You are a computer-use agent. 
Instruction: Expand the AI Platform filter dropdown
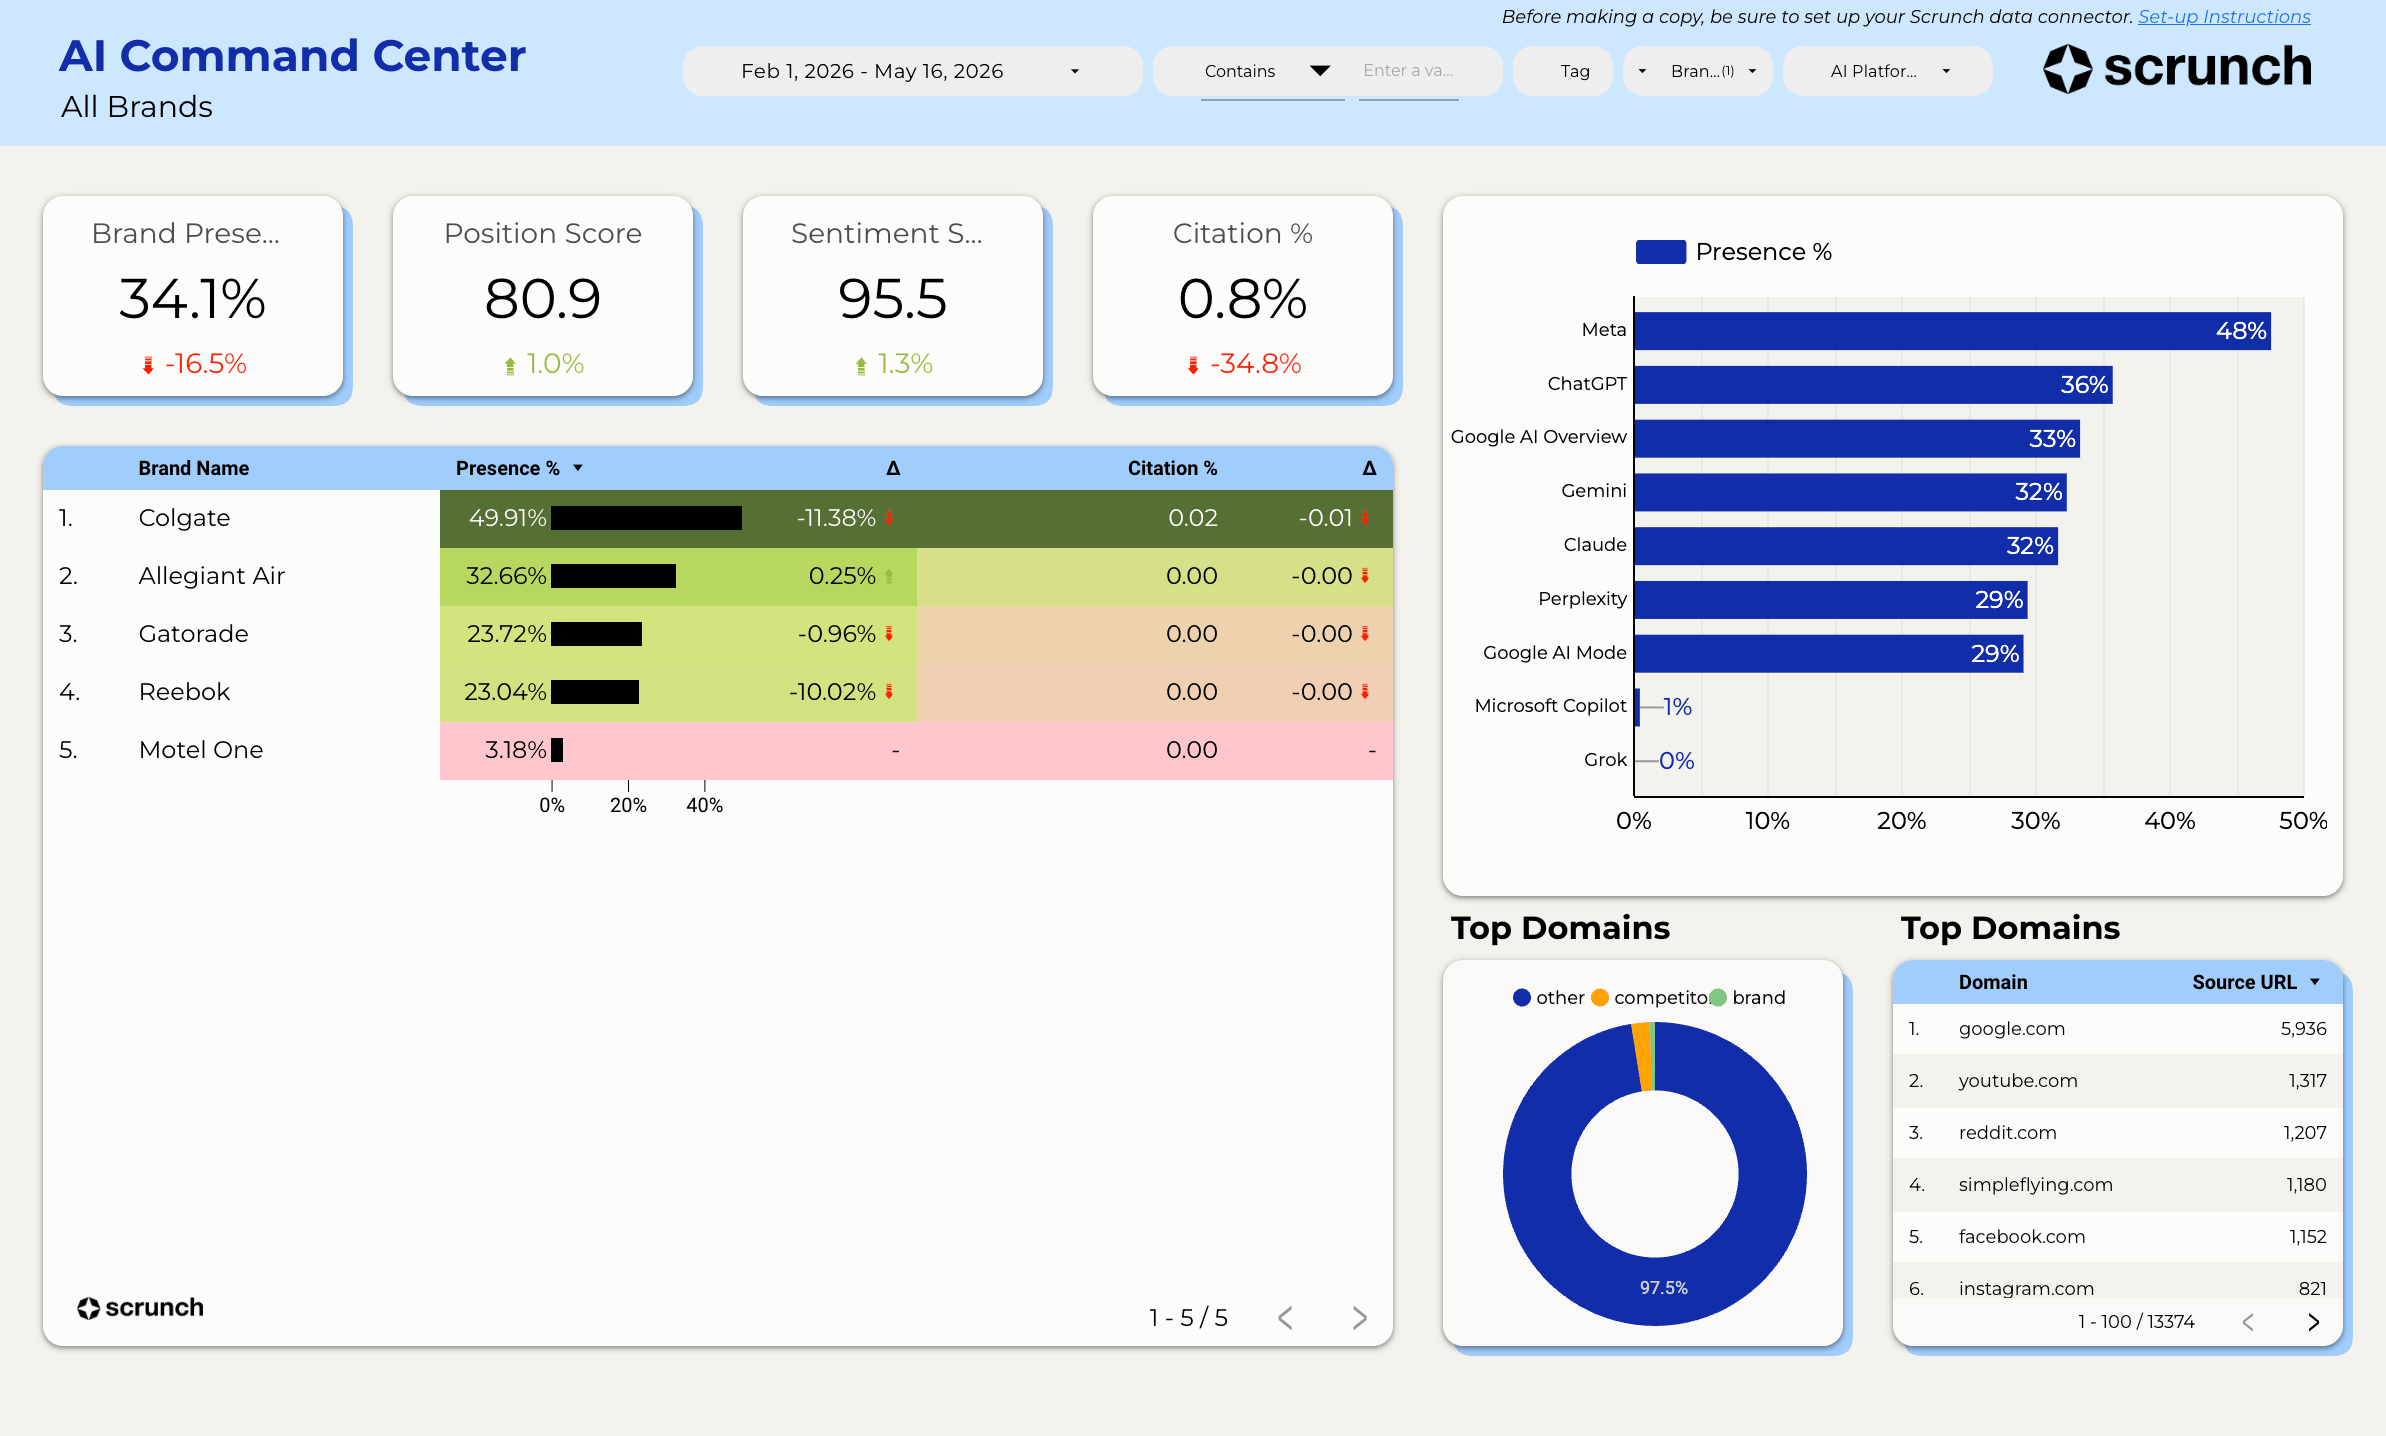pos(1888,71)
